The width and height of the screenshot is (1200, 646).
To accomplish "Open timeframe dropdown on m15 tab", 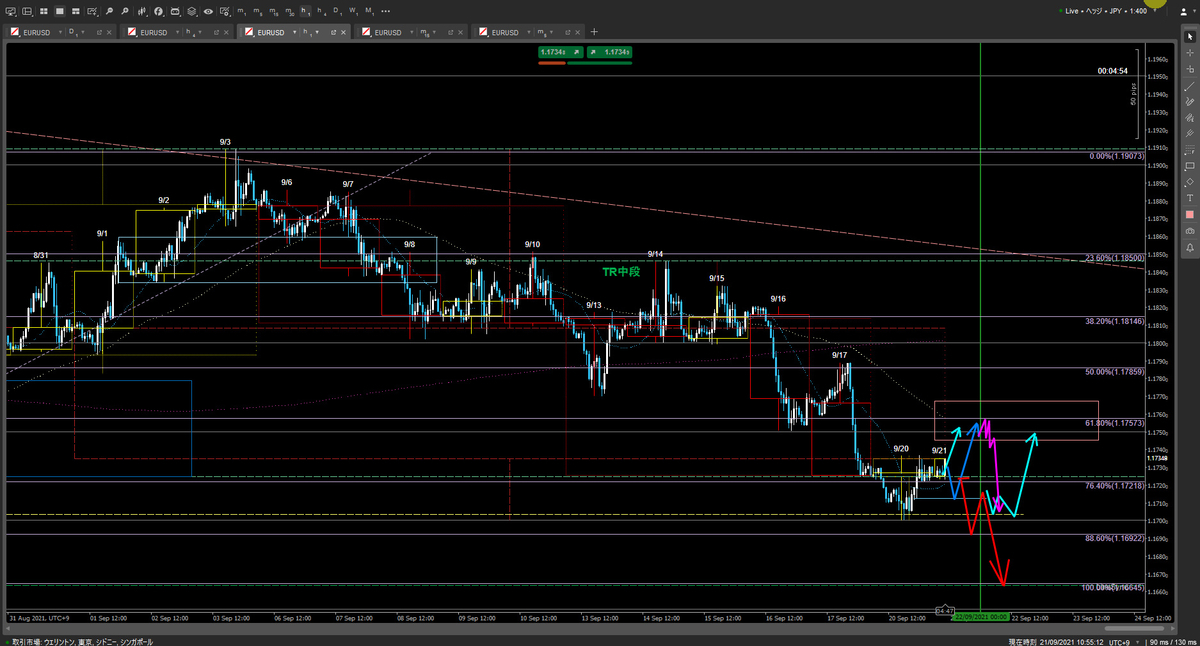I will [x=433, y=33].
